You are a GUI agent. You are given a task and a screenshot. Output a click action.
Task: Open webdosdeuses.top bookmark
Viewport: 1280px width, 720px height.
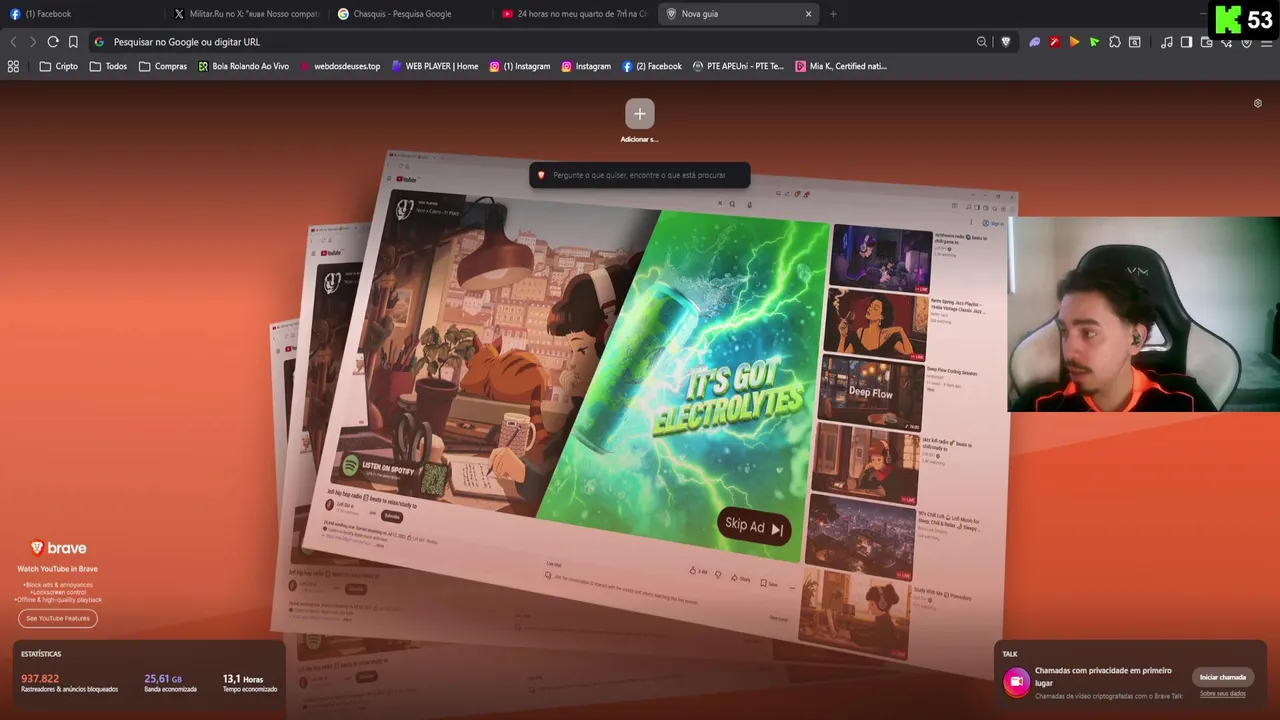340,66
